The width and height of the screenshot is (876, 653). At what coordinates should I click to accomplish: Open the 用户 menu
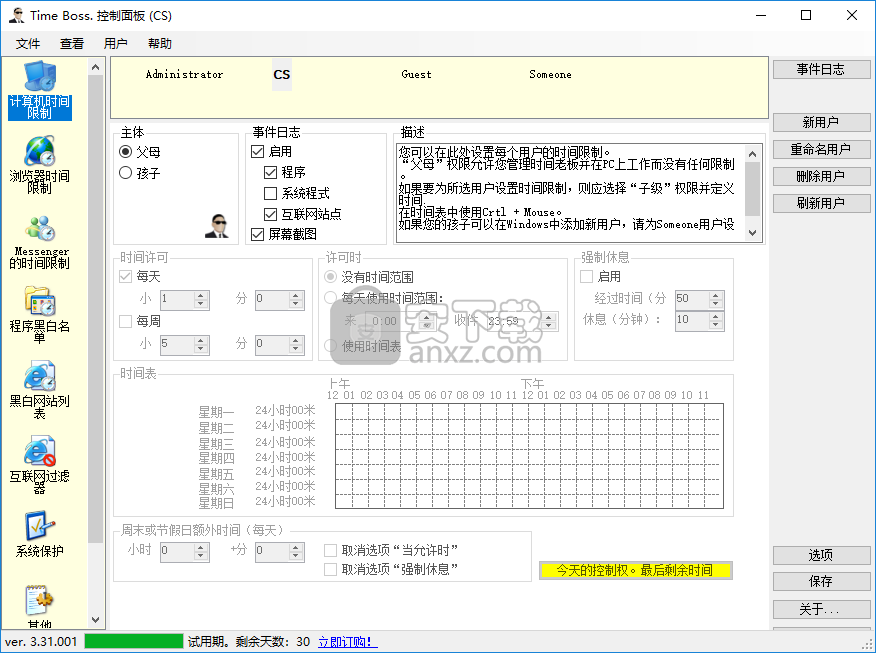point(116,44)
